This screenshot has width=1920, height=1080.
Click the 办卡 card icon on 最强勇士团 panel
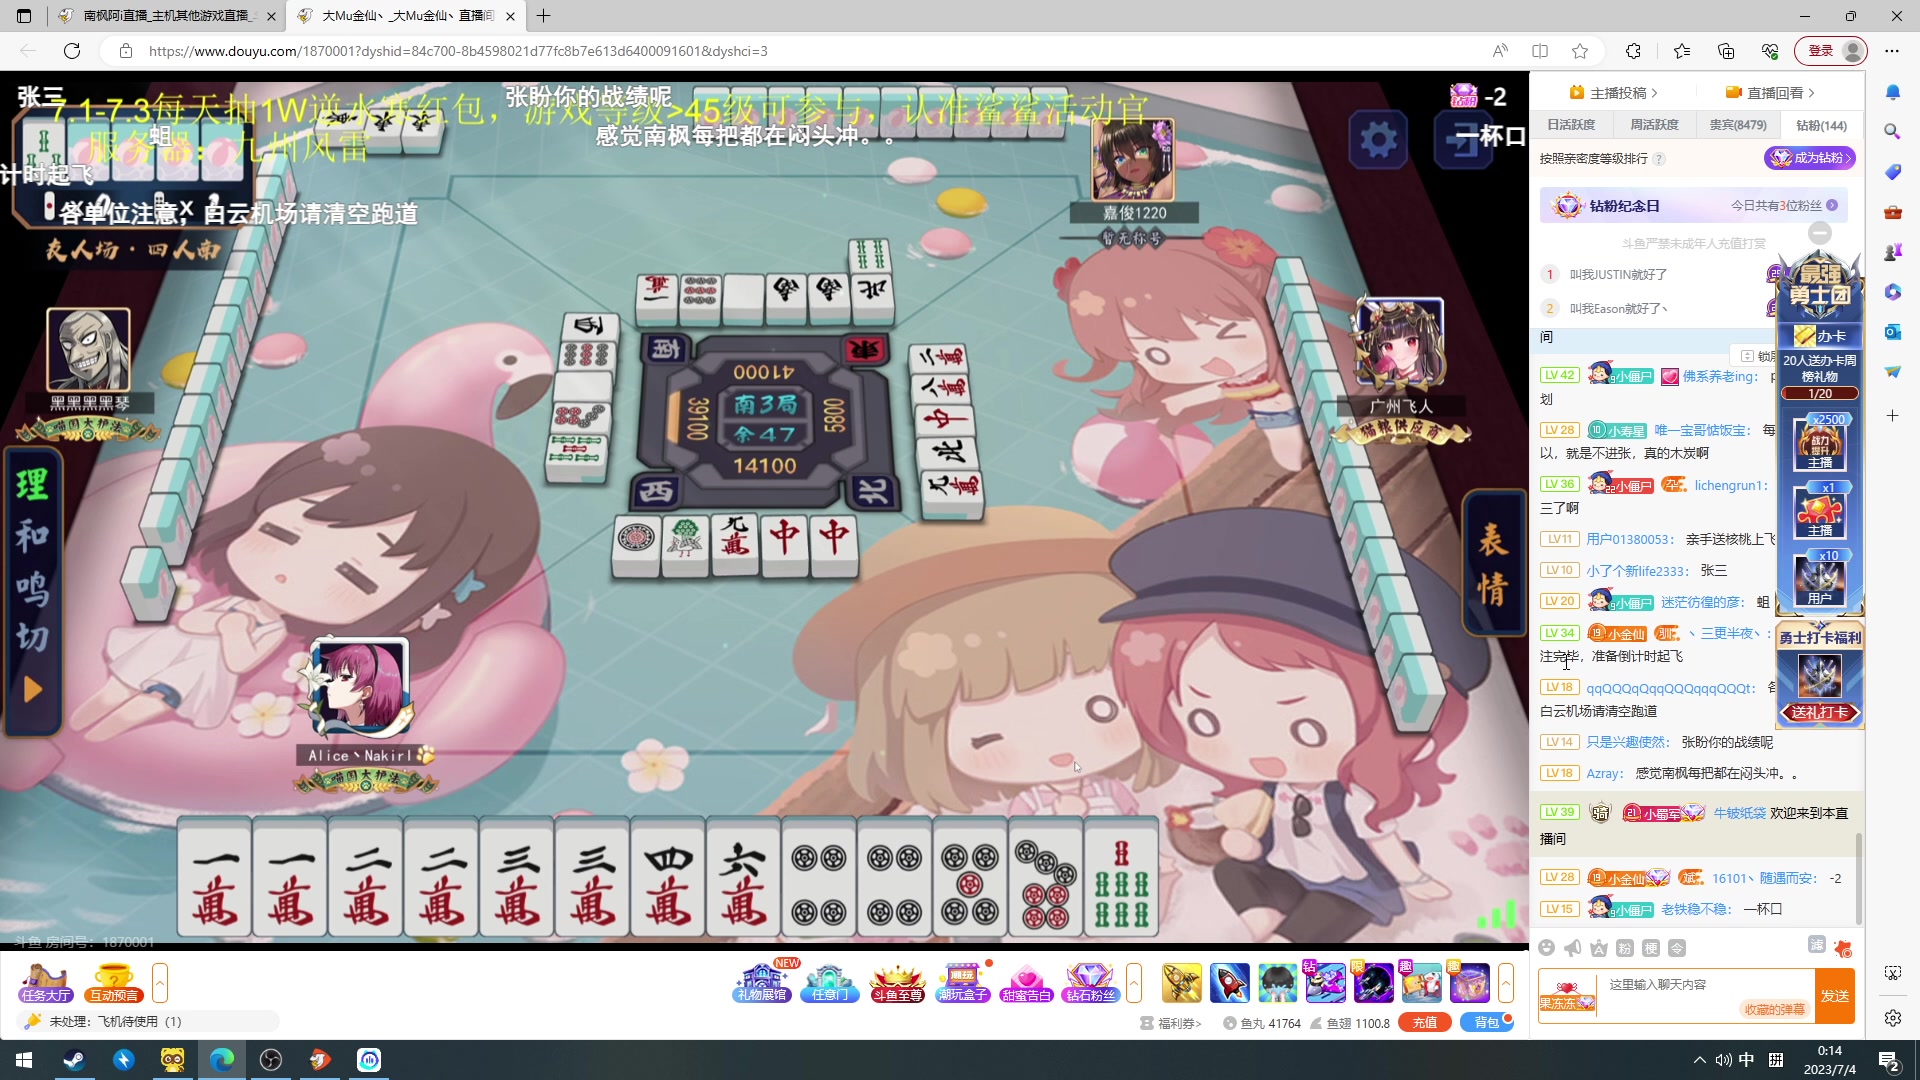tap(1820, 336)
